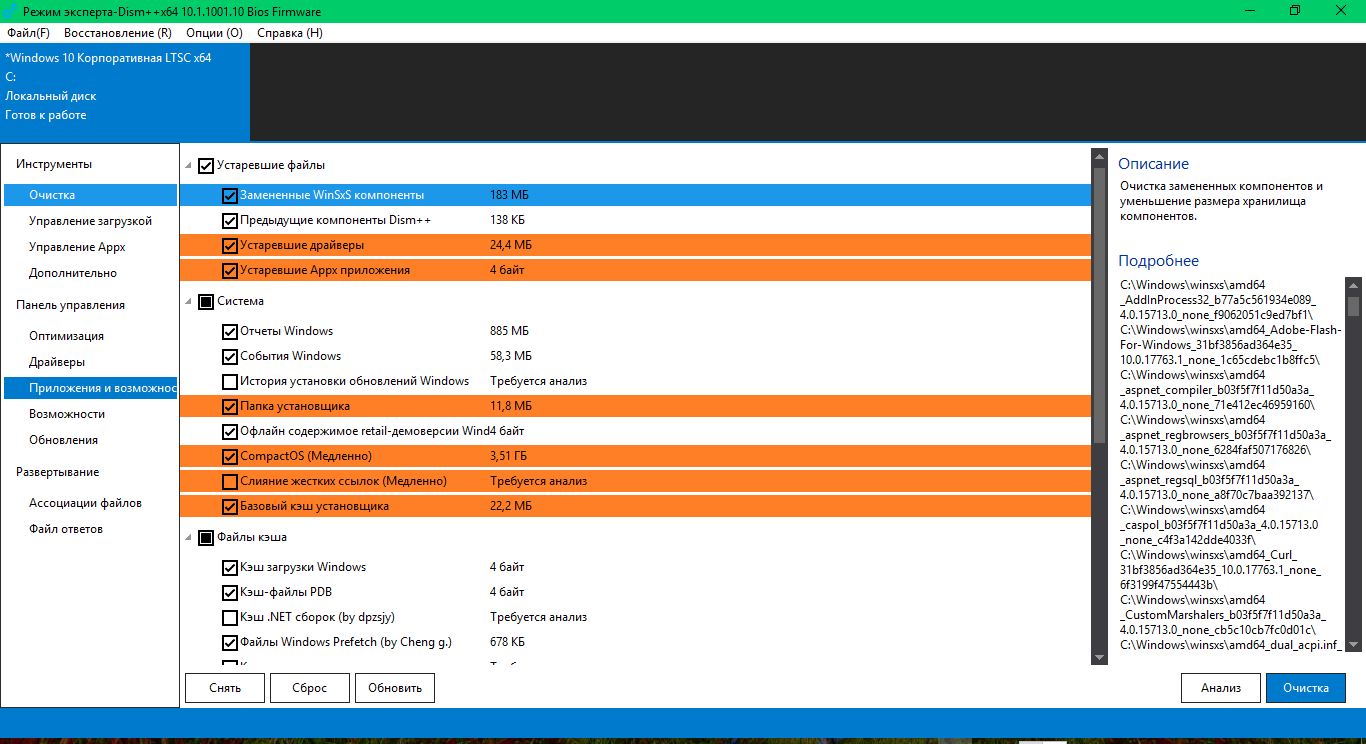Click the Обновить button
The height and width of the screenshot is (744, 1366).
pos(395,688)
